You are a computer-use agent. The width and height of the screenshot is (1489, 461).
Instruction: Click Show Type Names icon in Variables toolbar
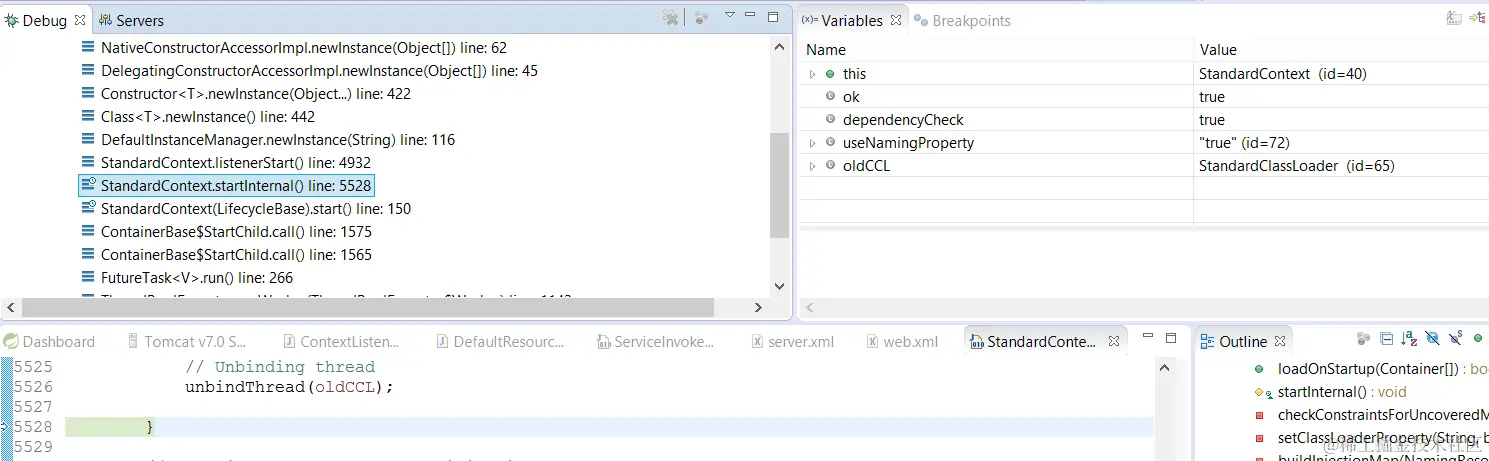(x=1454, y=18)
